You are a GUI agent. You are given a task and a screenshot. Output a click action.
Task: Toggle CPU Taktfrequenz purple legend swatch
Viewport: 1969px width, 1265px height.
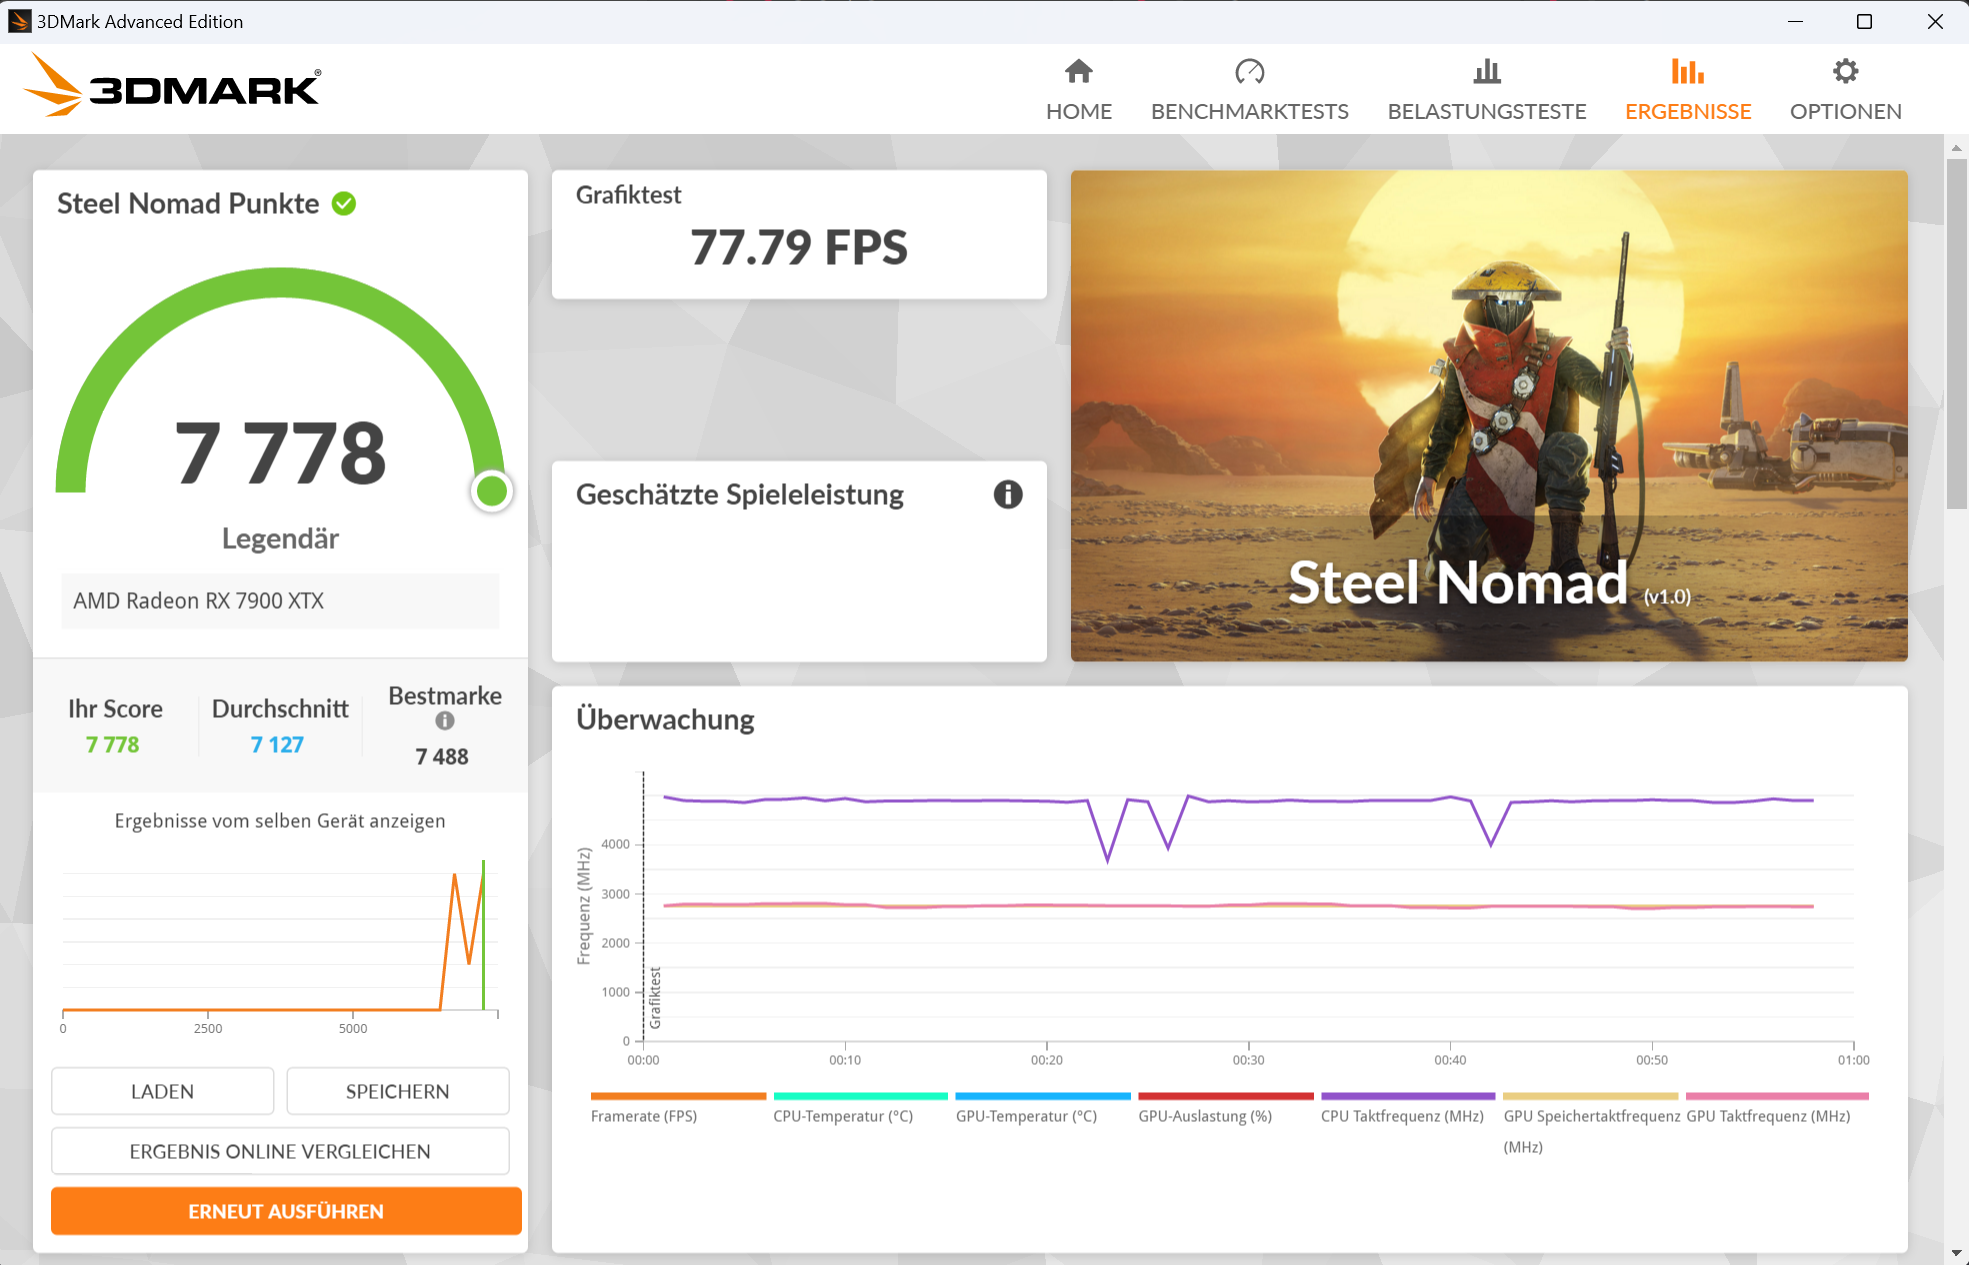point(1407,1097)
